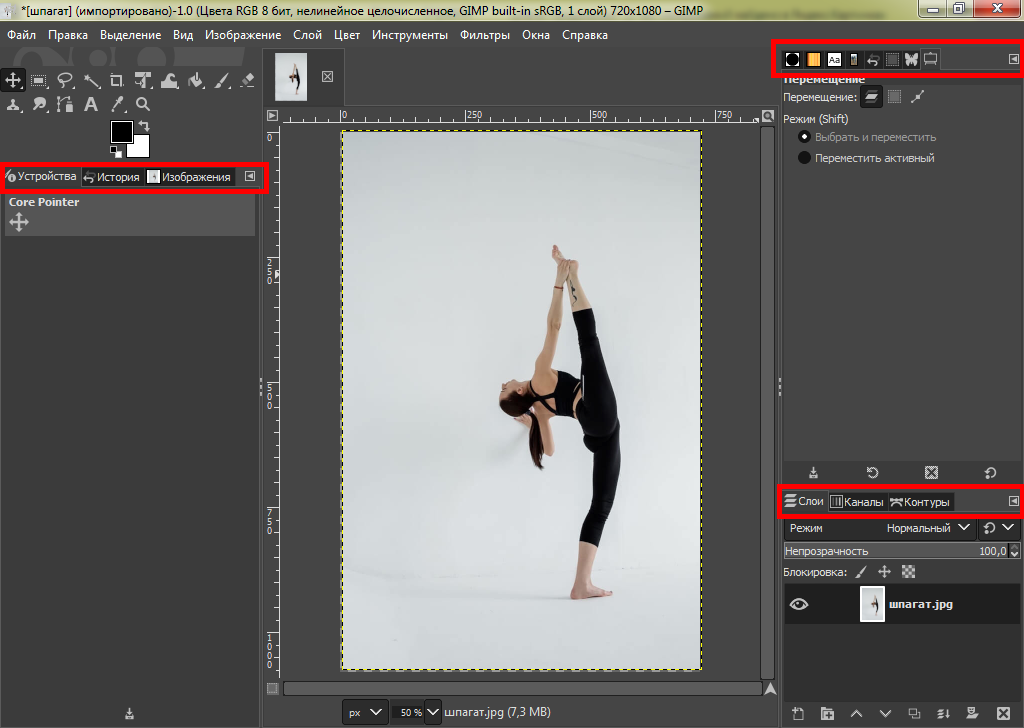The height and width of the screenshot is (728, 1024).
Task: Swap foreground and background colors
Action: click(144, 126)
